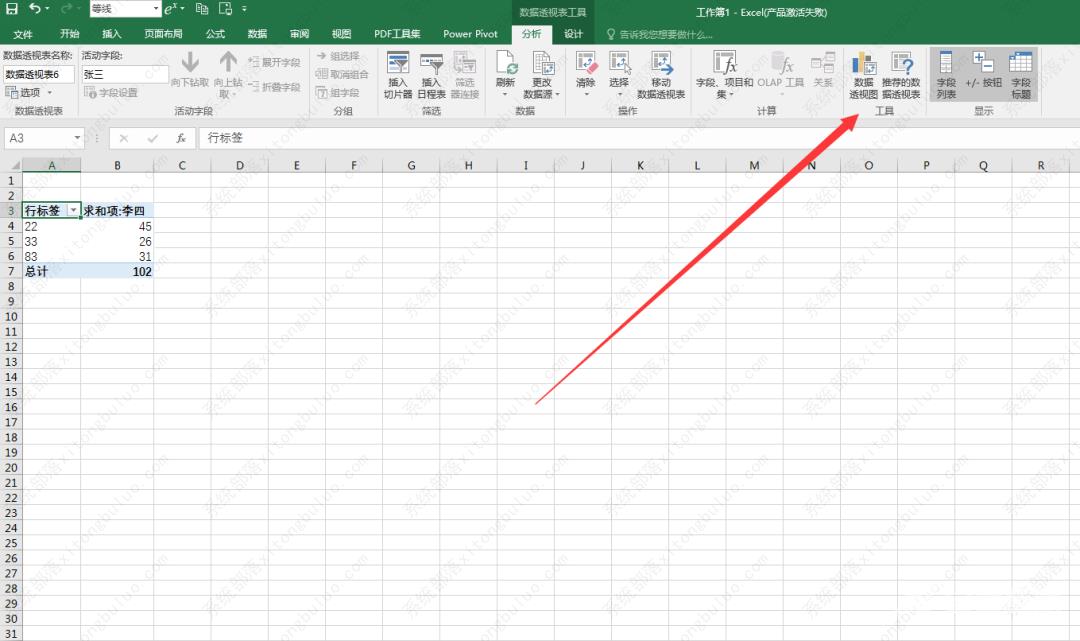Click the 向下钻取 drill down arrow
Screen dimensions: 1080x641
[190, 69]
